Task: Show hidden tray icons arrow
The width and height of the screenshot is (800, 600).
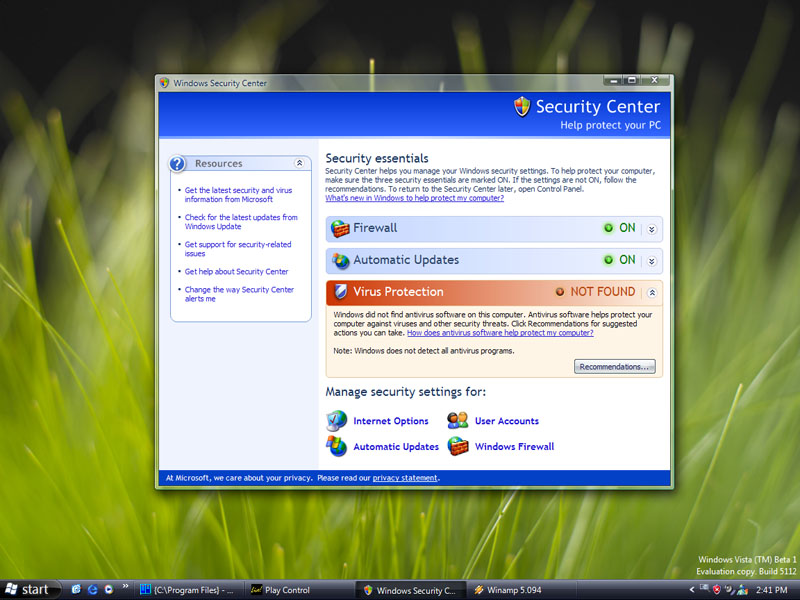Action: click(692, 590)
